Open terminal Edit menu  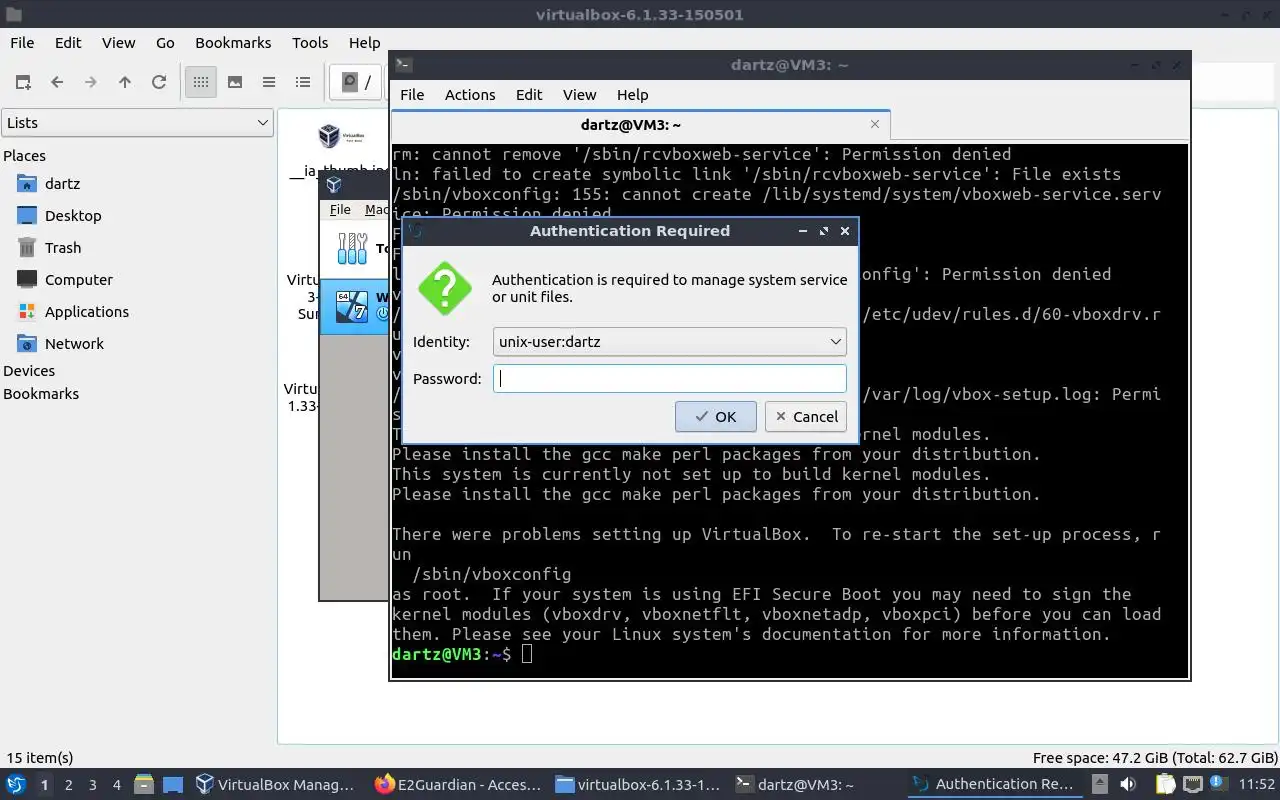(529, 95)
